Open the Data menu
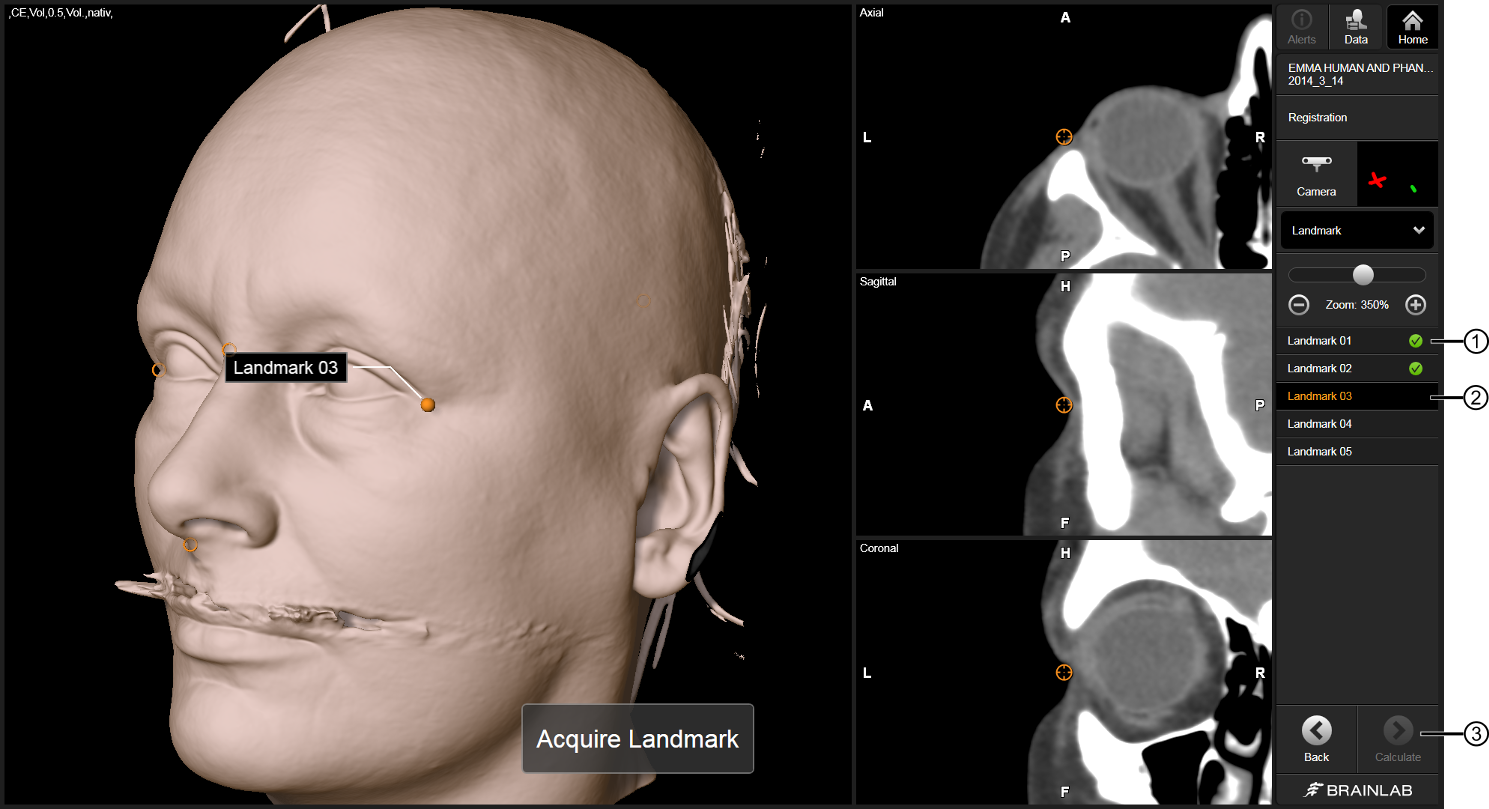 click(x=1356, y=27)
